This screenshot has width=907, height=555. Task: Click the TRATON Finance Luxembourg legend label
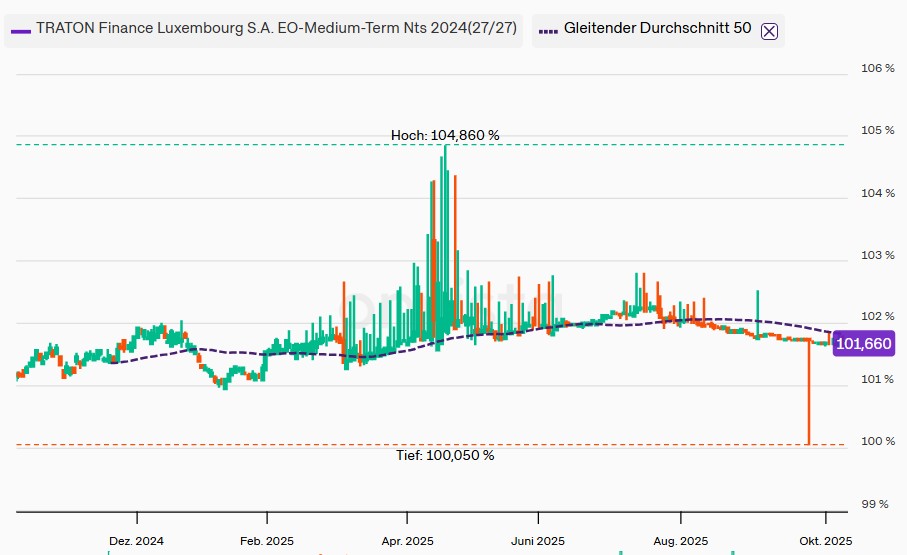tap(276, 29)
